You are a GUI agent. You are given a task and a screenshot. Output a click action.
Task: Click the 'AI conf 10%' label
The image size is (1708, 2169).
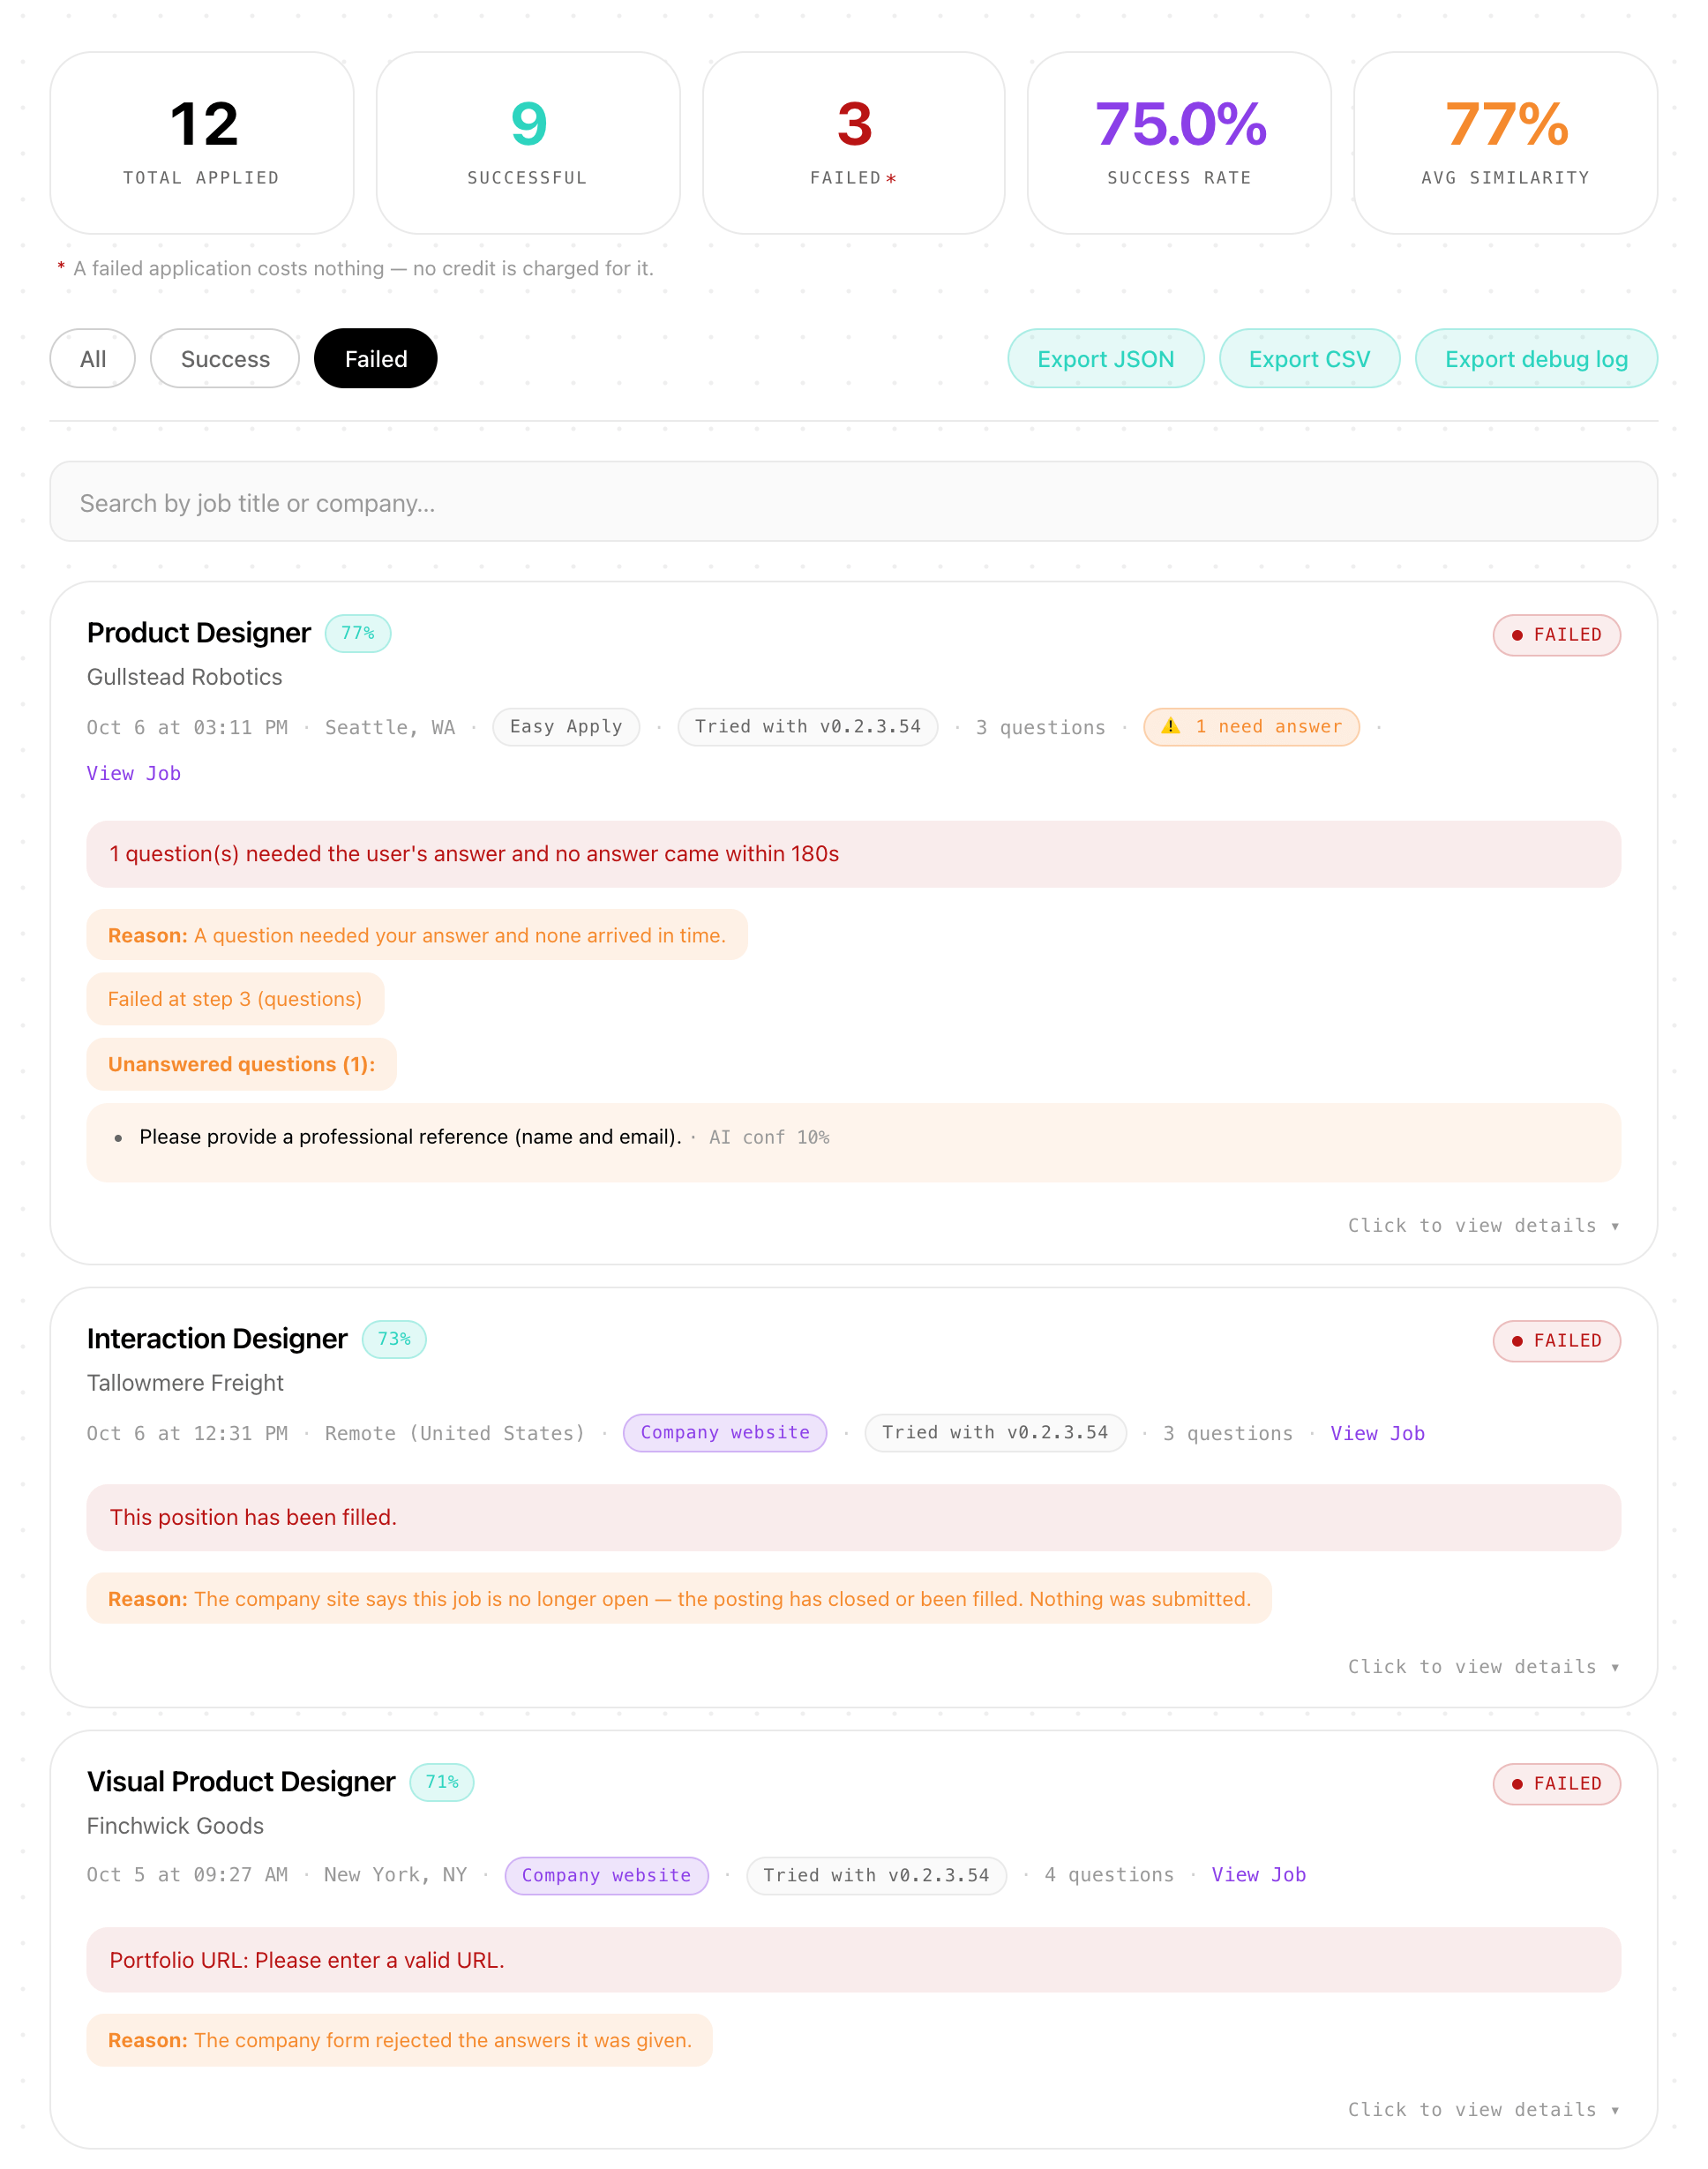tap(769, 1138)
